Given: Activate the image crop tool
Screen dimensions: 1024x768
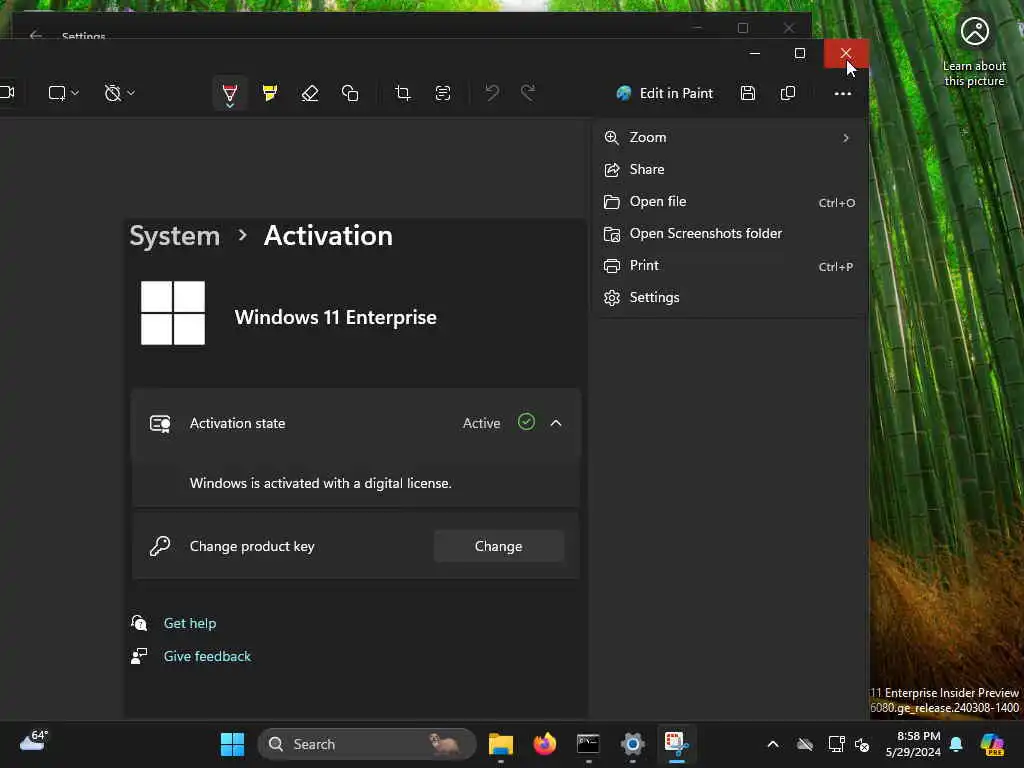Looking at the screenshot, I should (403, 93).
